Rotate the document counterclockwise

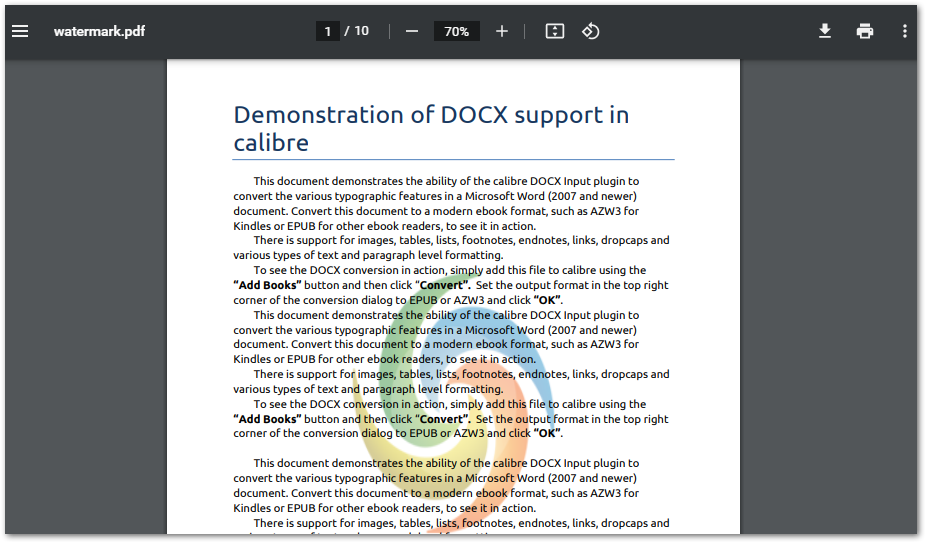[x=591, y=31]
